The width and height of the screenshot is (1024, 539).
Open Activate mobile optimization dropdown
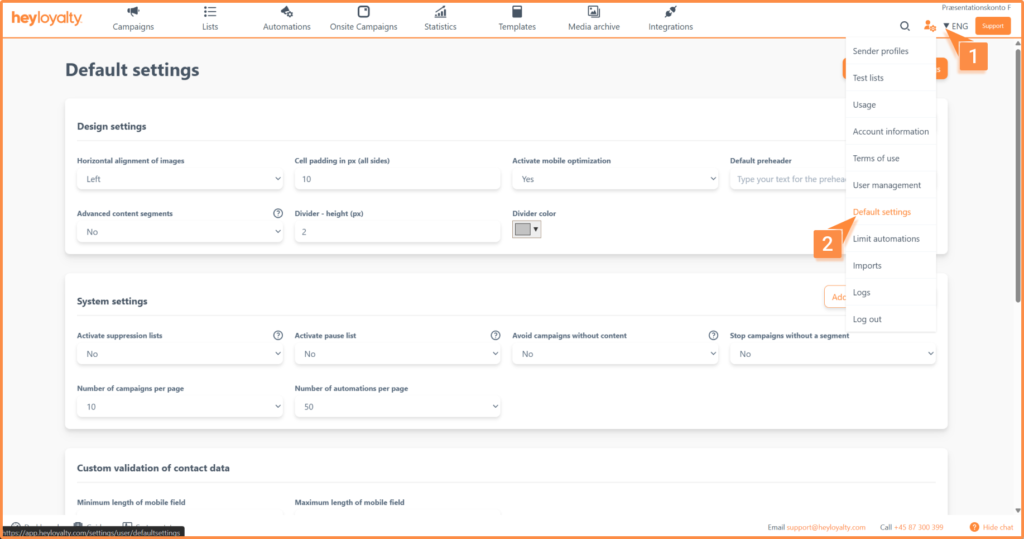615,179
